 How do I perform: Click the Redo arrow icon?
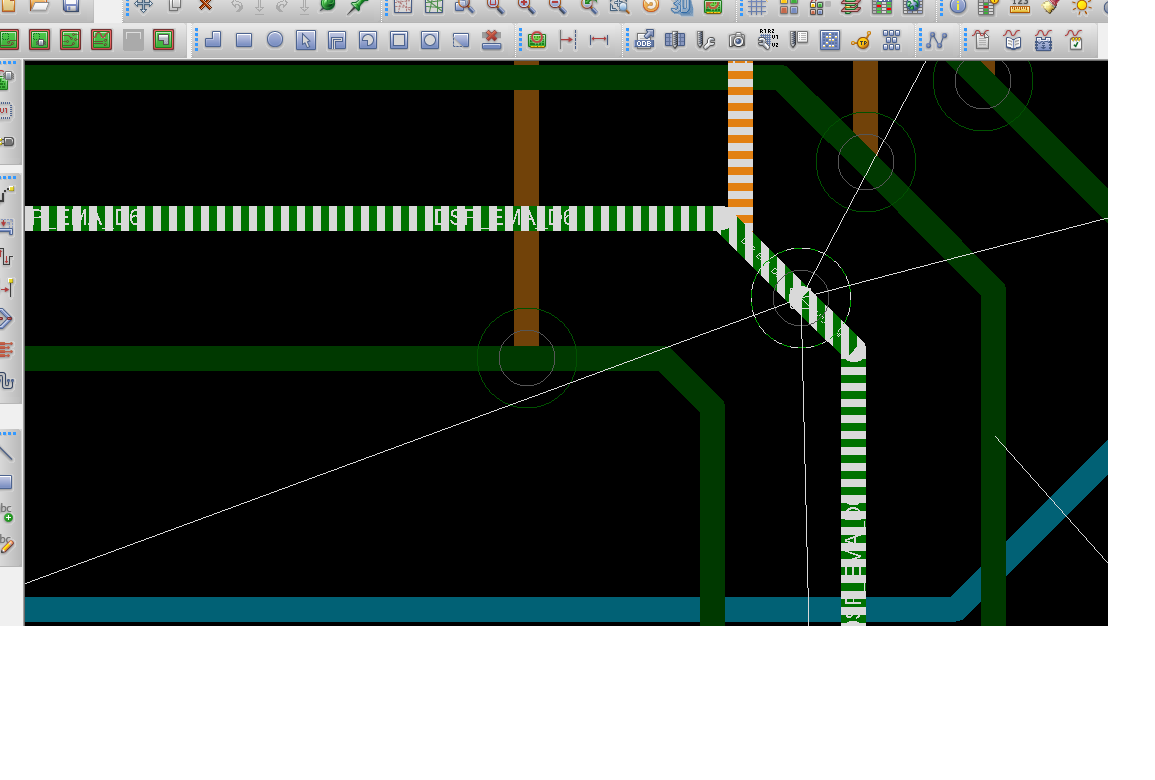click(x=282, y=7)
